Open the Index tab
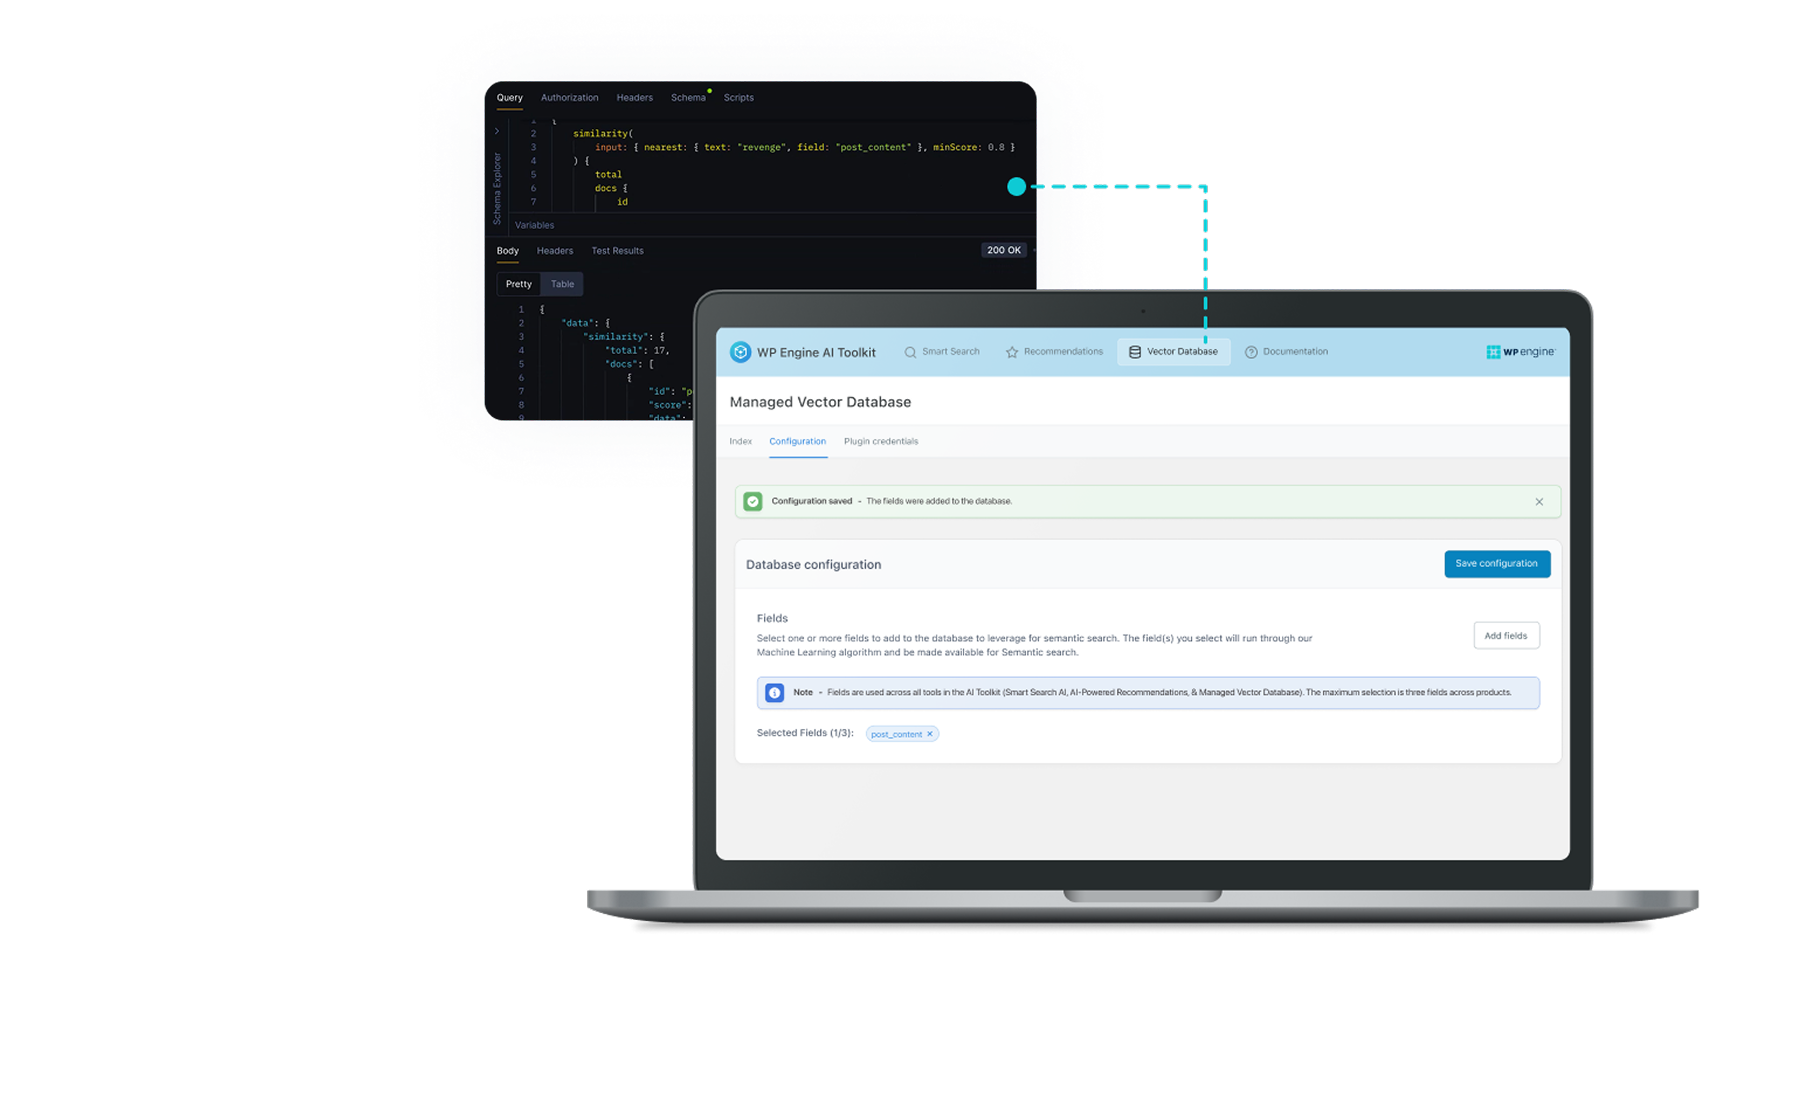Image resolution: width=1793 pixels, height=1095 pixels. [x=740, y=441]
